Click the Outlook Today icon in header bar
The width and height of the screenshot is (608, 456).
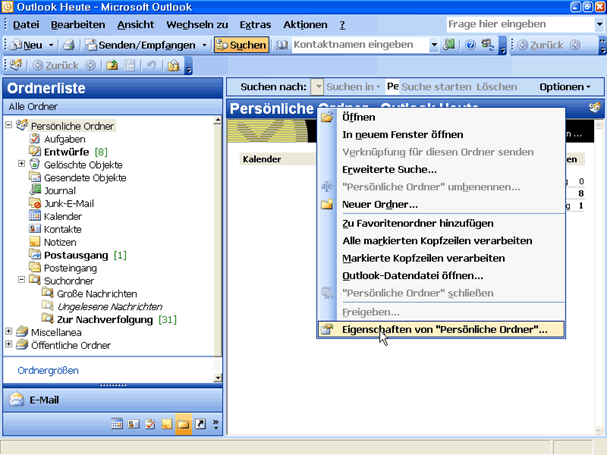594,107
